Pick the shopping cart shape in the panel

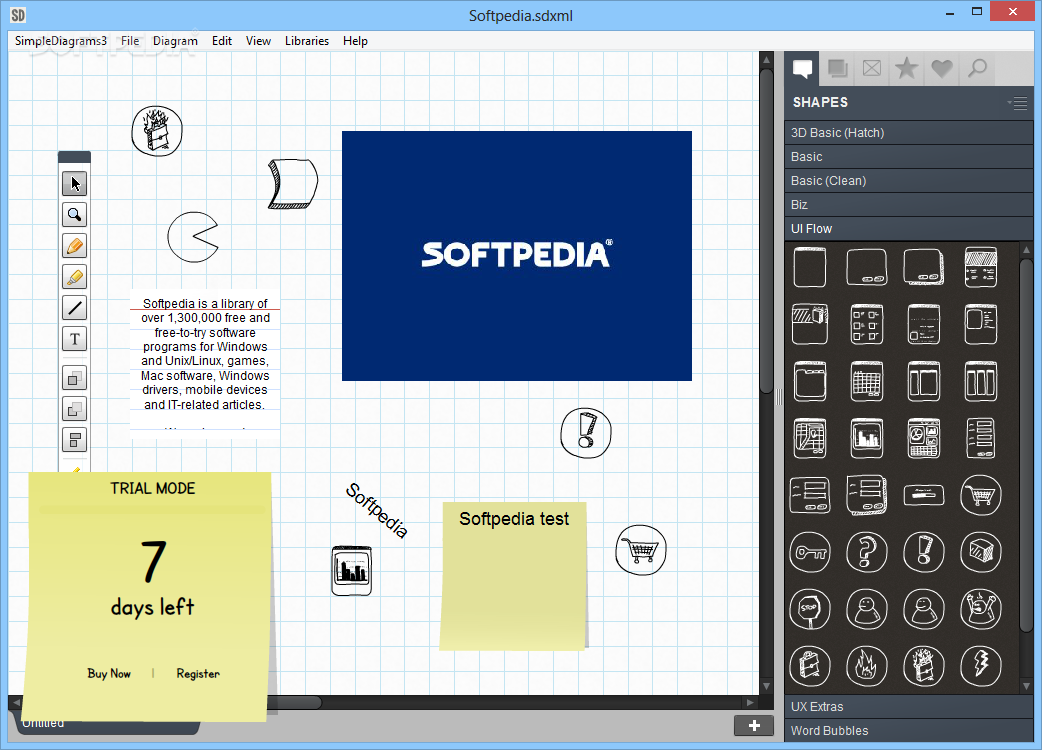[981, 495]
